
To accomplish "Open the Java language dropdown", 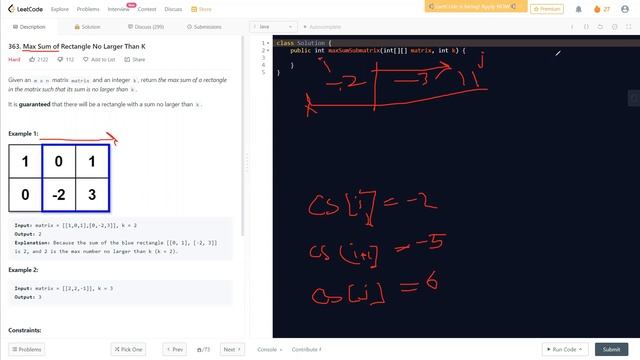I will coord(273,27).
